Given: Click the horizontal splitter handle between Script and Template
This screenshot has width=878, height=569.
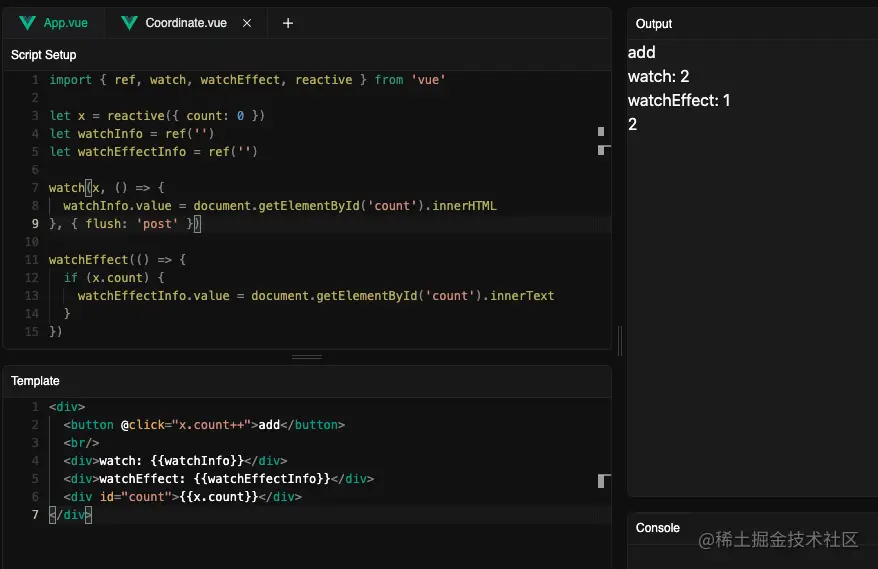Looking at the screenshot, I should click(307, 357).
